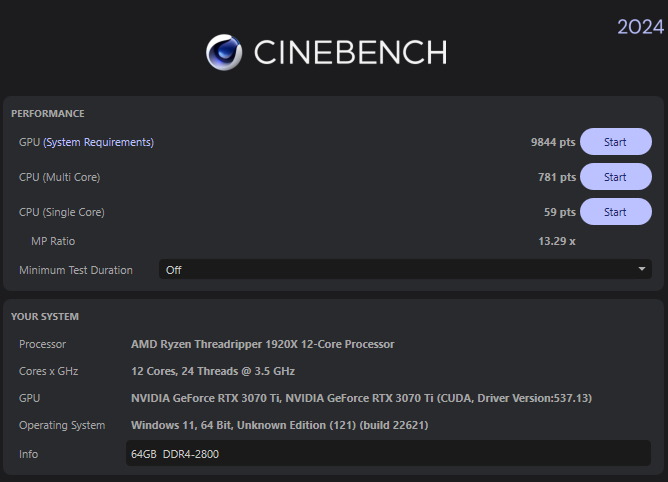Open the Minimum Test Duration dropdown
This screenshot has height=482, width=668.
pyautogui.click(x=405, y=269)
